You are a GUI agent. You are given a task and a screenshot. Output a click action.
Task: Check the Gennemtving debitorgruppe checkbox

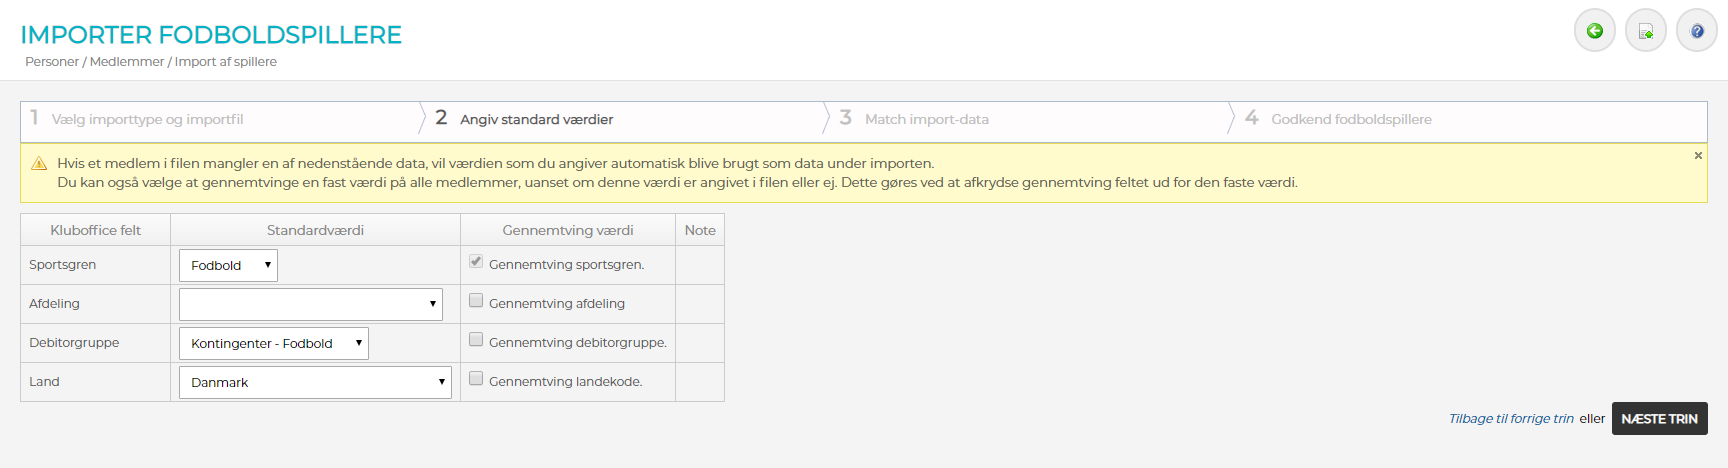click(476, 340)
